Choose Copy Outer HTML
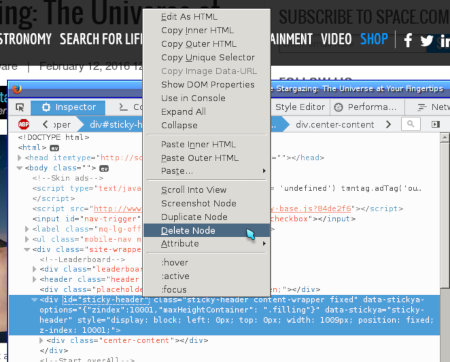 [207, 44]
